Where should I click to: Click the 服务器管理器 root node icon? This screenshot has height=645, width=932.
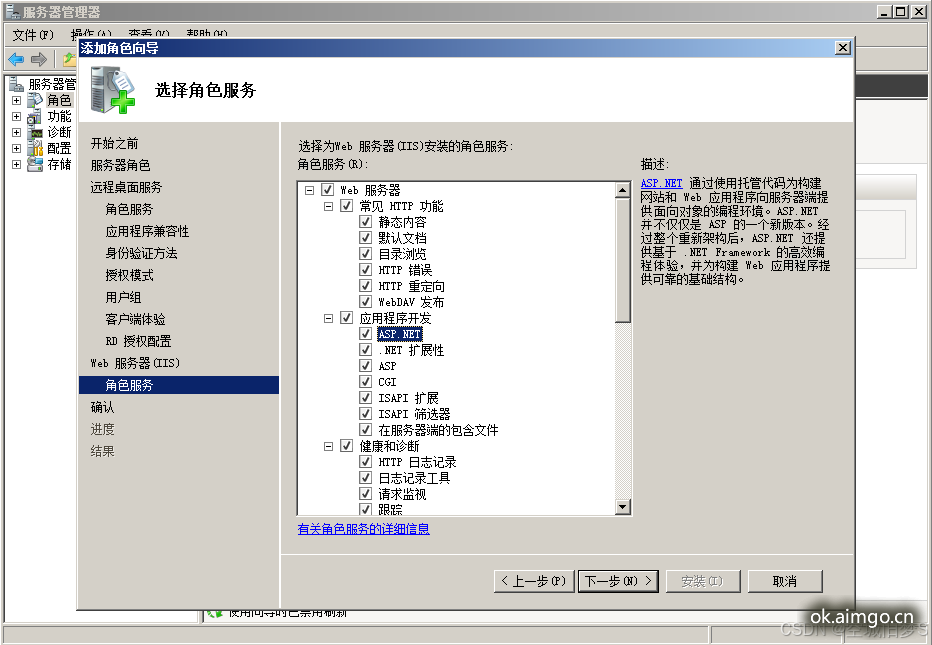coord(17,84)
